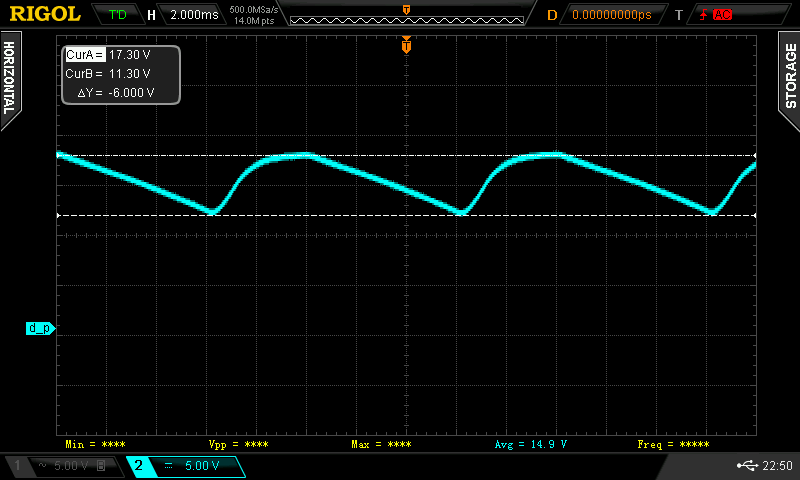The width and height of the screenshot is (800, 480).
Task: Click the channel 1 bandwidth limit B icon
Action: pos(101,465)
